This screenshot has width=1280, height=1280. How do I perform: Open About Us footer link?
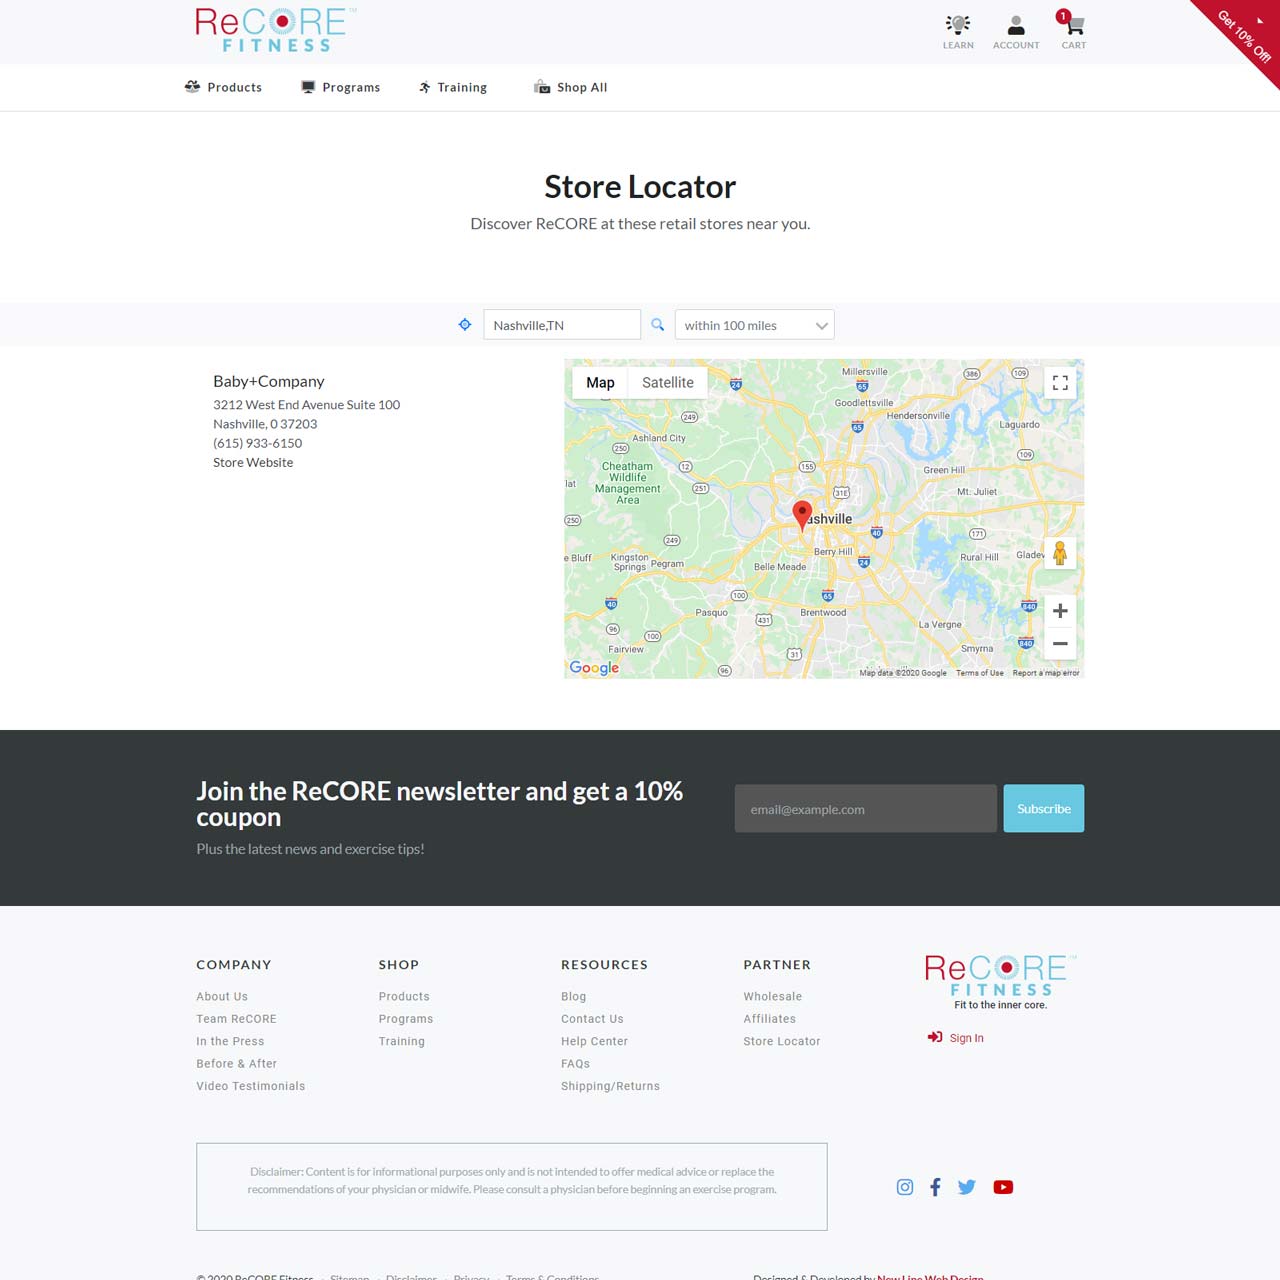click(222, 996)
